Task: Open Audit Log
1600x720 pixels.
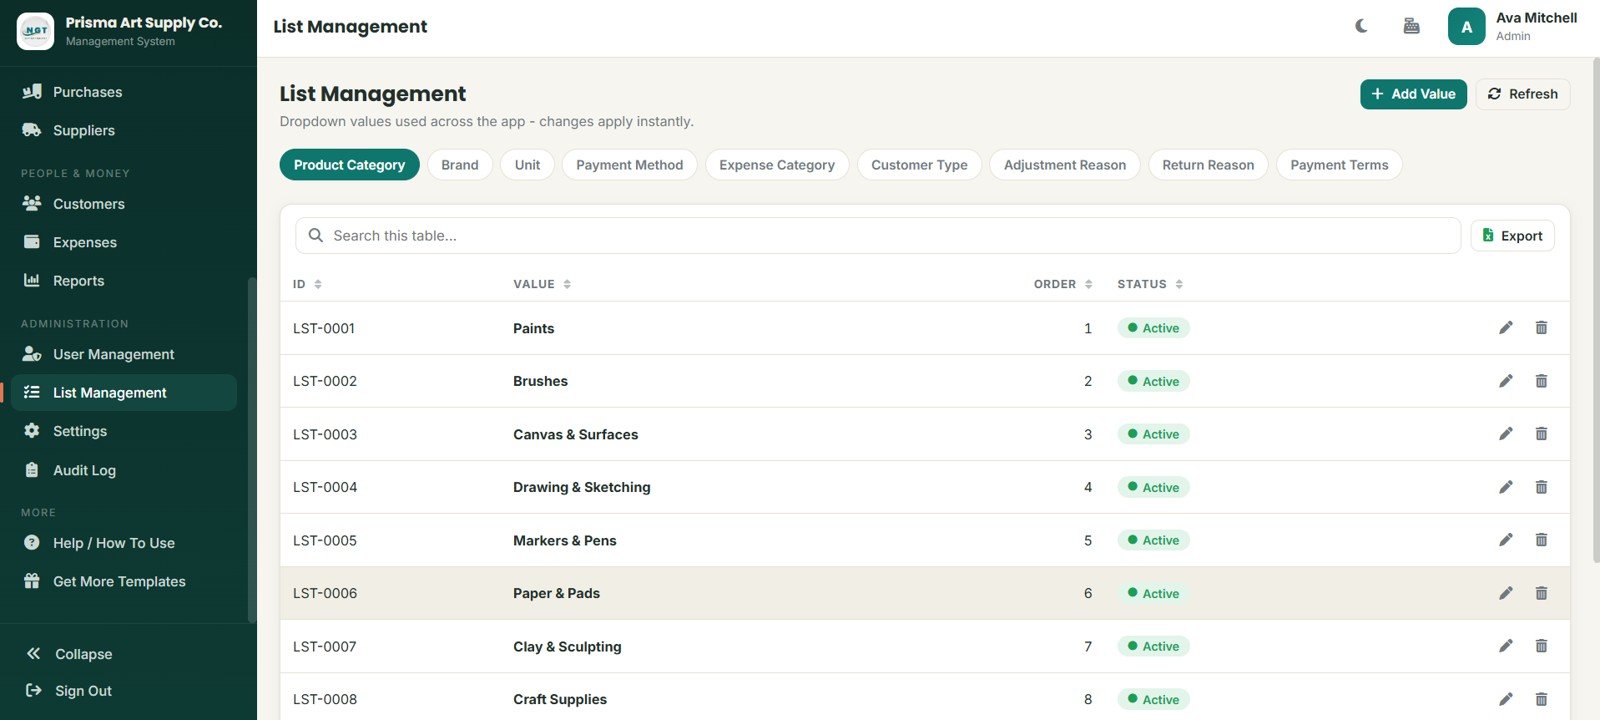Action: tap(124, 470)
